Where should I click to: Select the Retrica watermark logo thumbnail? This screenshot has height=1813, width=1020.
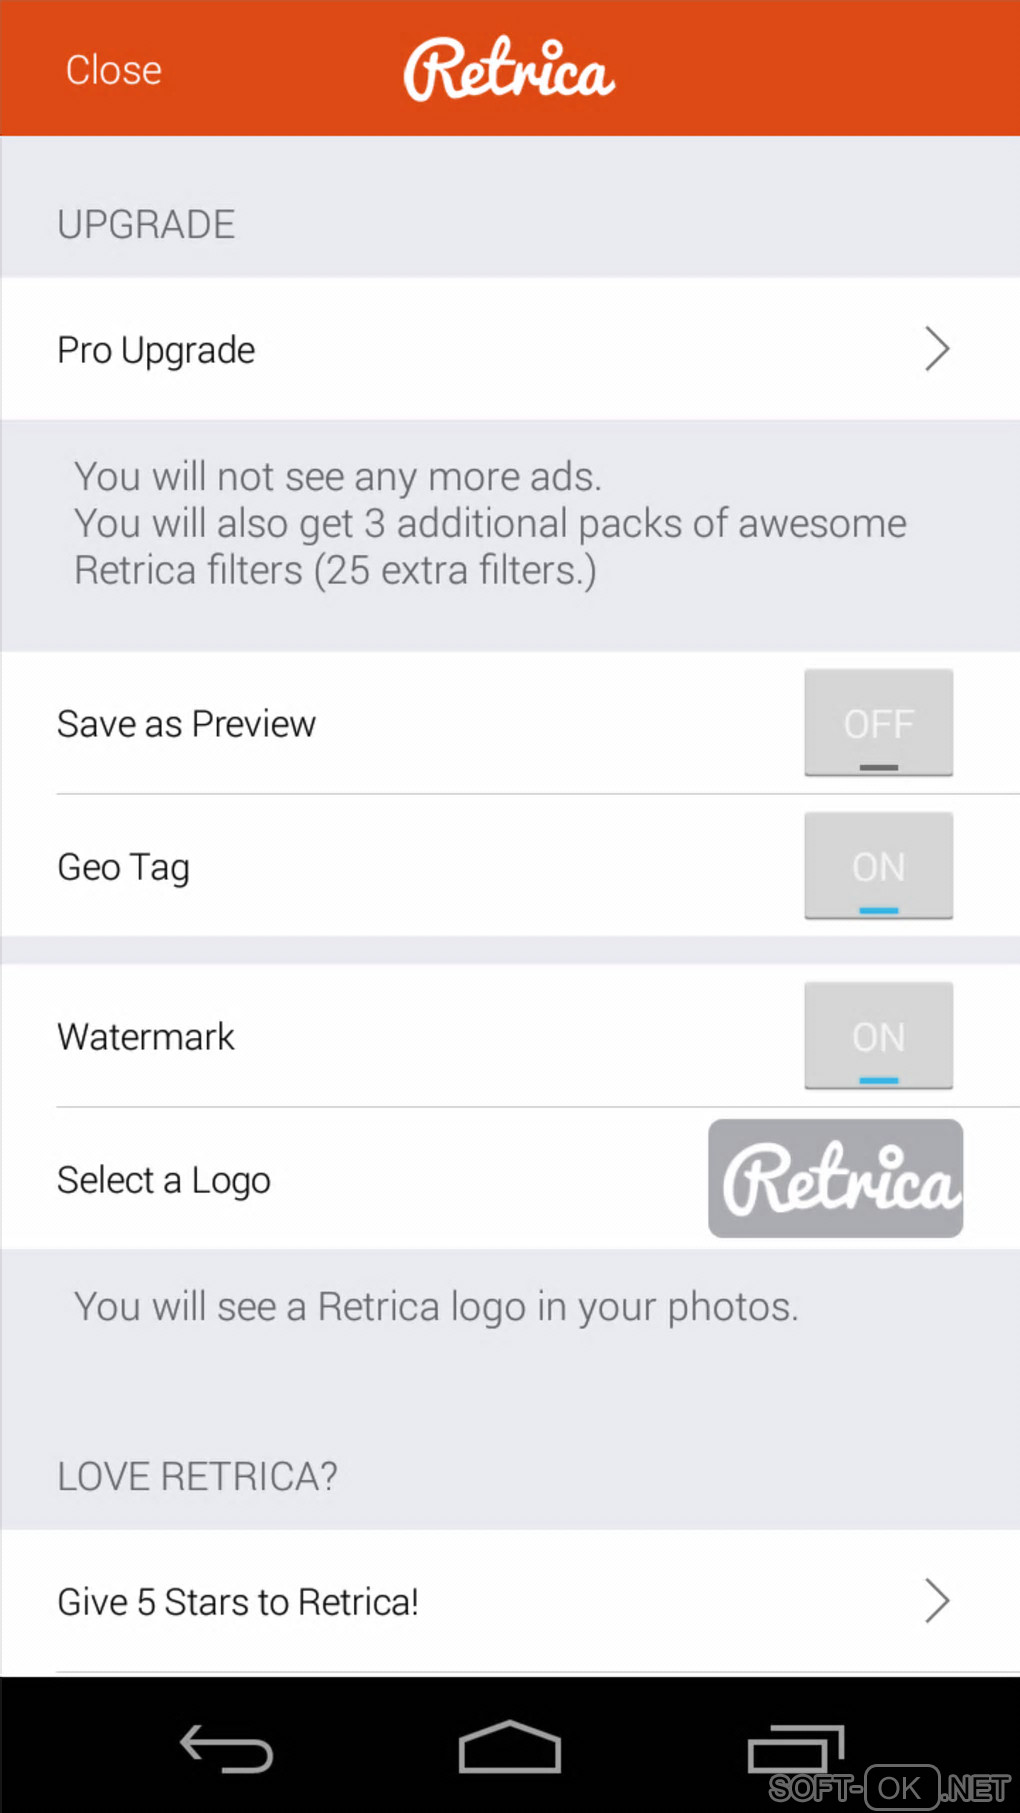[x=835, y=1179]
